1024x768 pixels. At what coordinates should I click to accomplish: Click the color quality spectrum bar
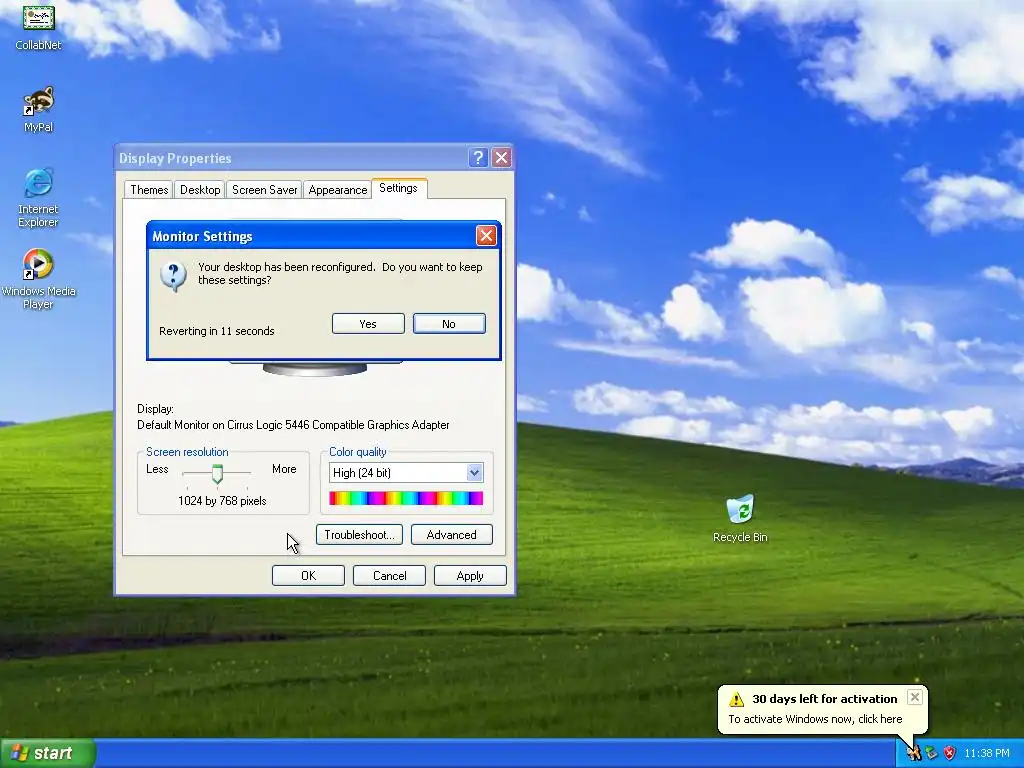406,498
